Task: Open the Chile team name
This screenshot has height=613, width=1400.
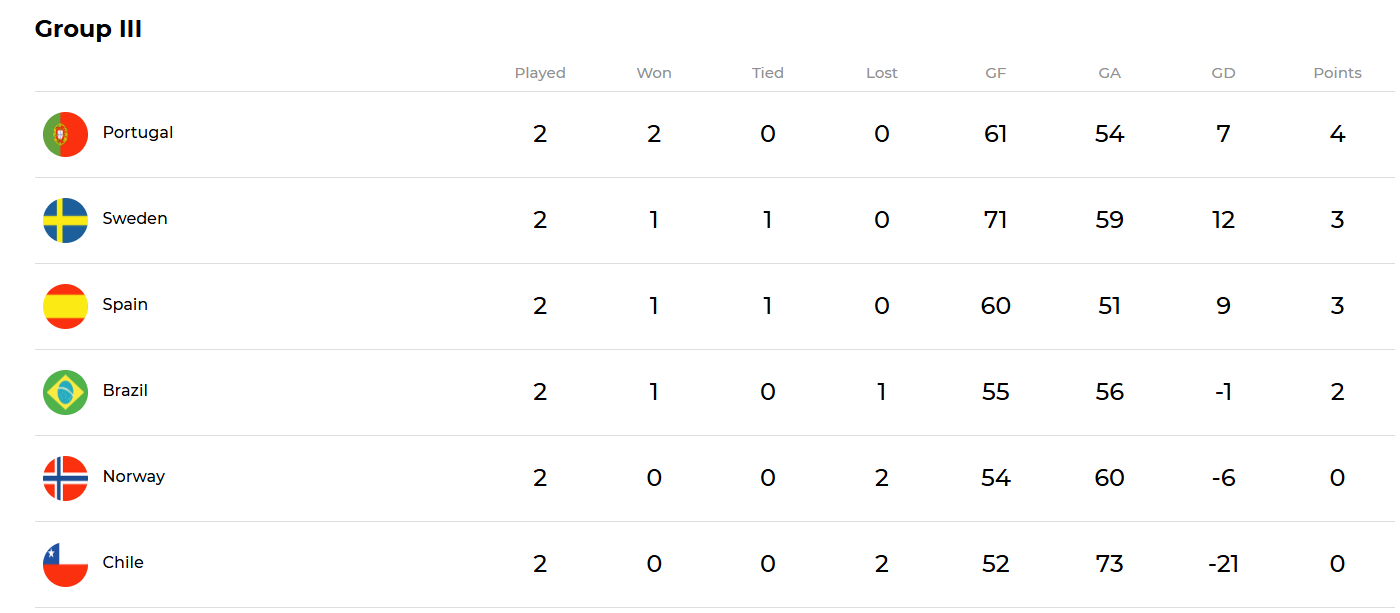Action: tap(123, 562)
